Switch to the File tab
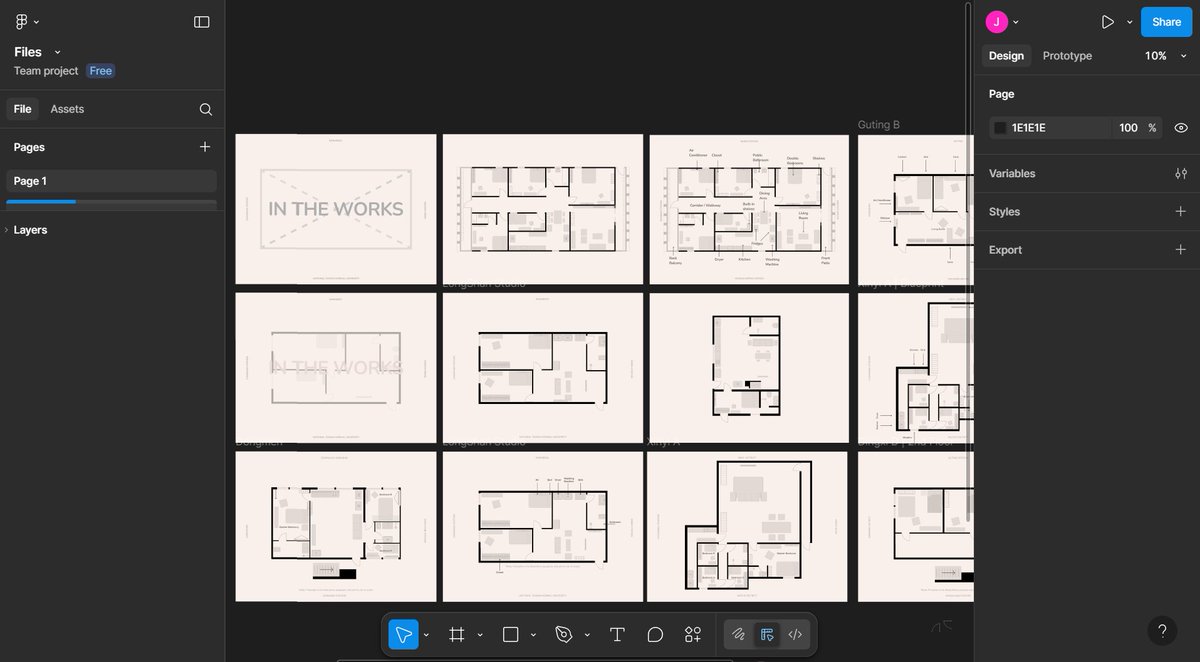Image resolution: width=1200 pixels, height=662 pixels. click(x=22, y=109)
